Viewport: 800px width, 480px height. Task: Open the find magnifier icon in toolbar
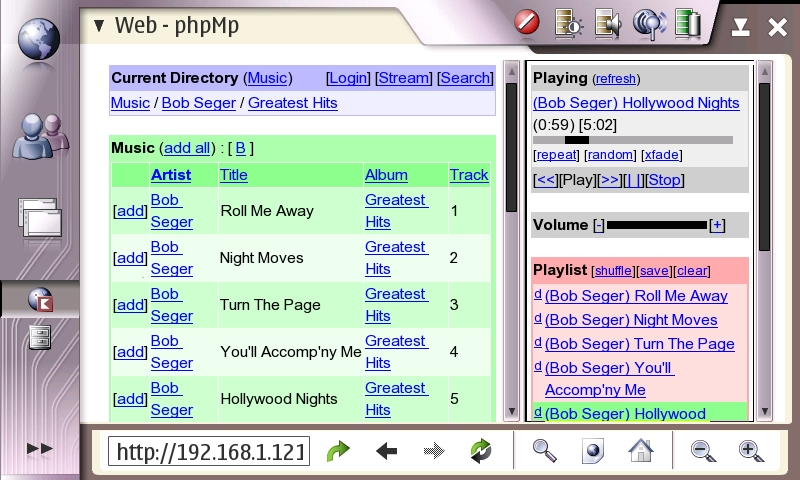(544, 451)
